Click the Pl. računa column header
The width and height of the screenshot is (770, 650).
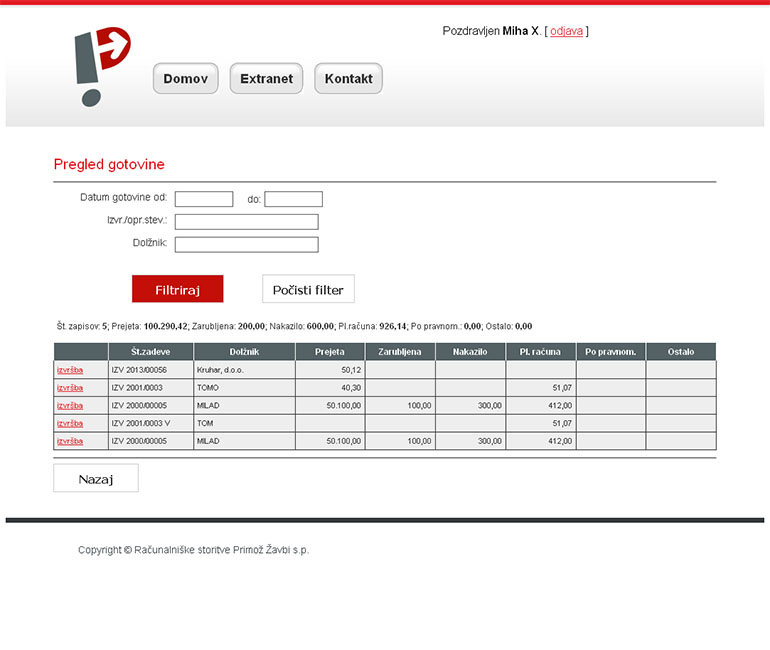tap(540, 352)
